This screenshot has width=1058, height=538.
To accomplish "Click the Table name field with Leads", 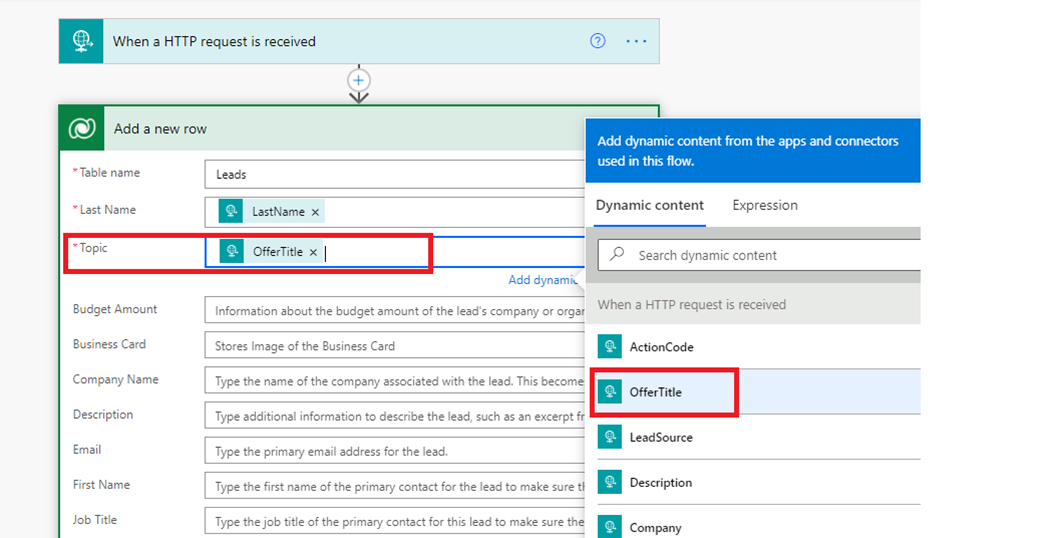I will (x=395, y=174).
